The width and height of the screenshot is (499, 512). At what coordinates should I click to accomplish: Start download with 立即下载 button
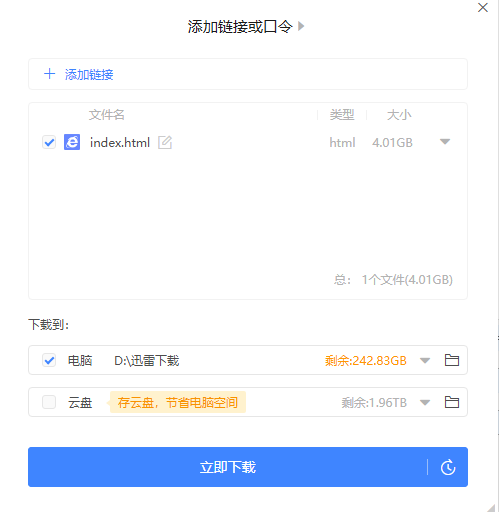click(228, 467)
